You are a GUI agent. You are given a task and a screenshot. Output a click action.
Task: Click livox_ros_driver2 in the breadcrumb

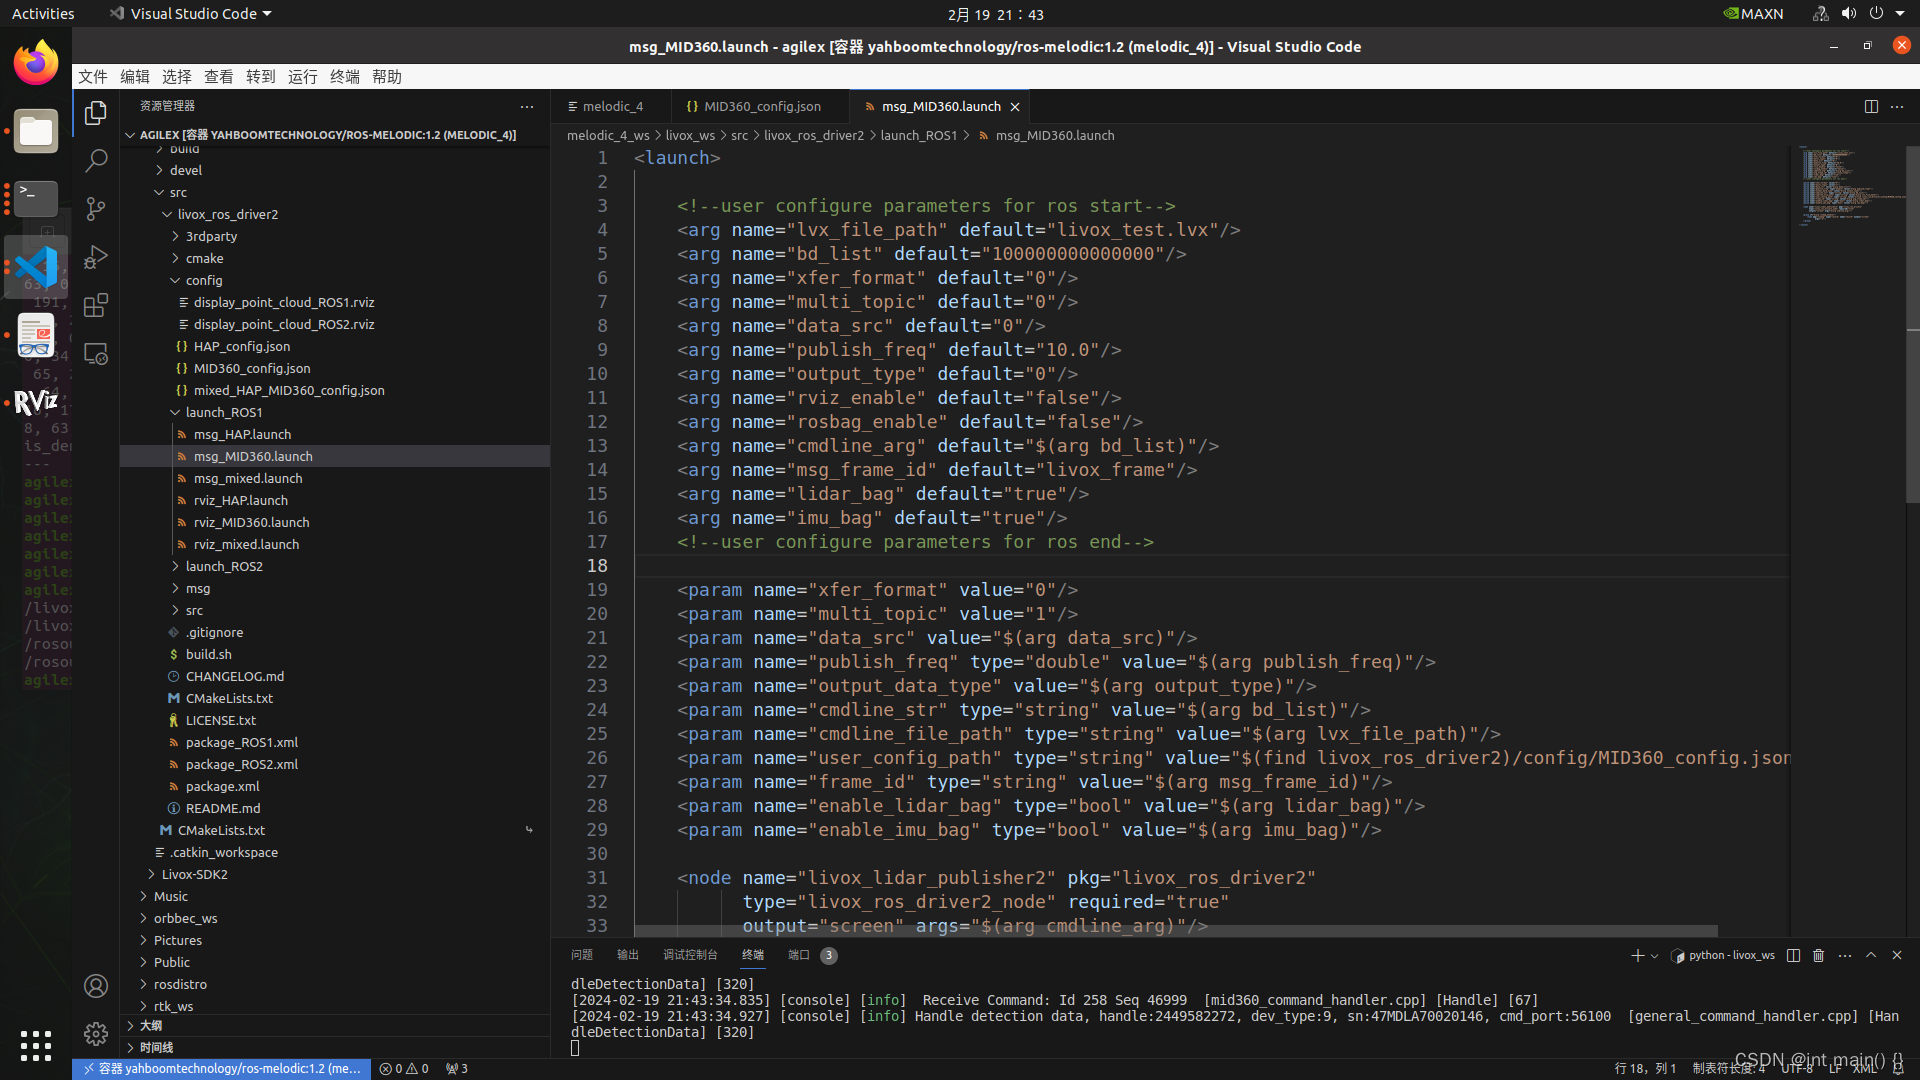pos(814,135)
